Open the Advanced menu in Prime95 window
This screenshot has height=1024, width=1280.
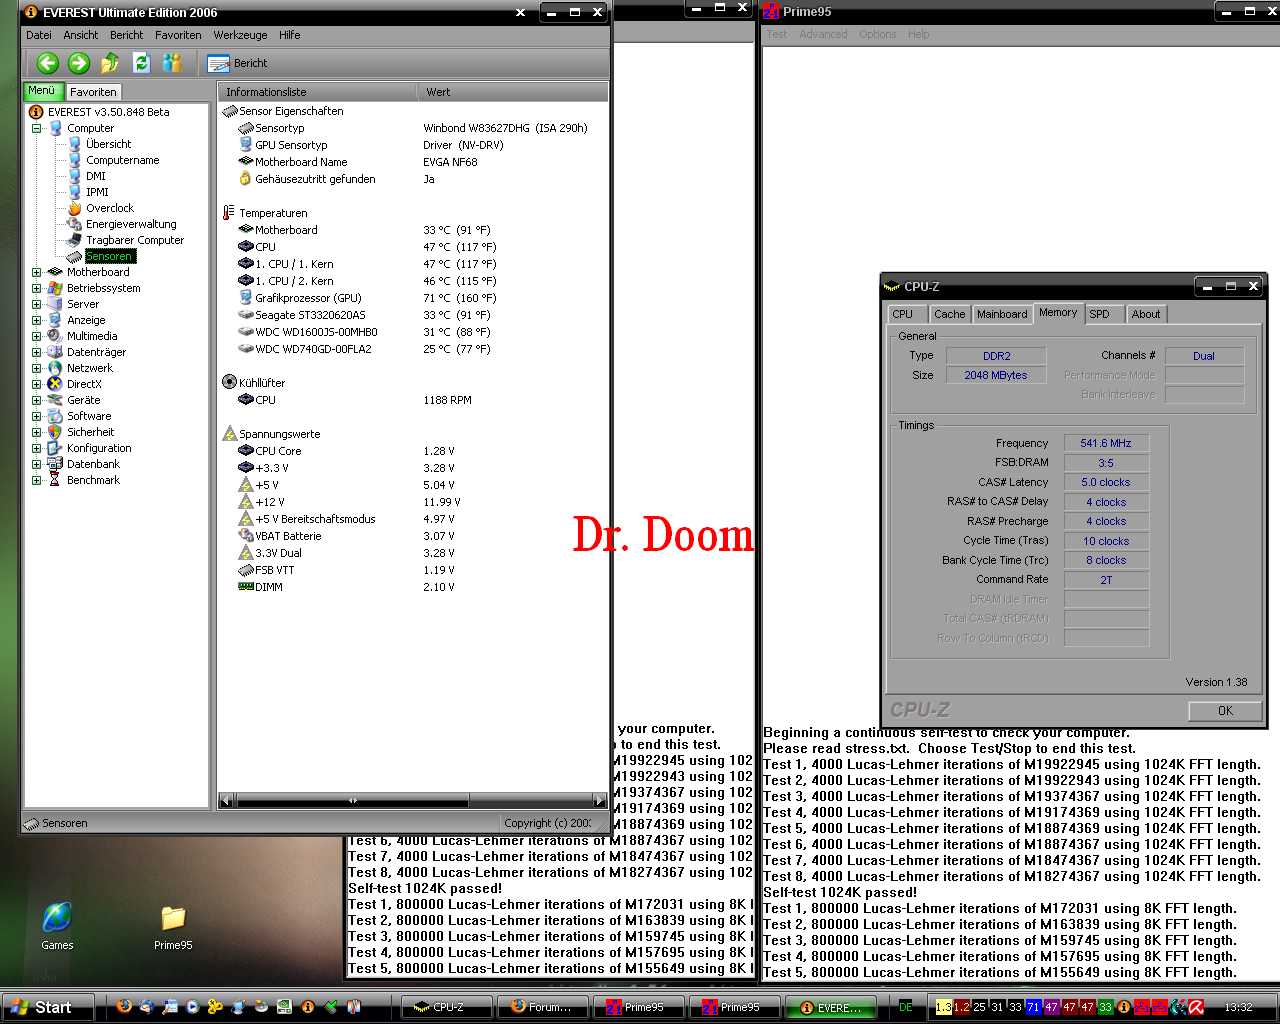click(823, 34)
